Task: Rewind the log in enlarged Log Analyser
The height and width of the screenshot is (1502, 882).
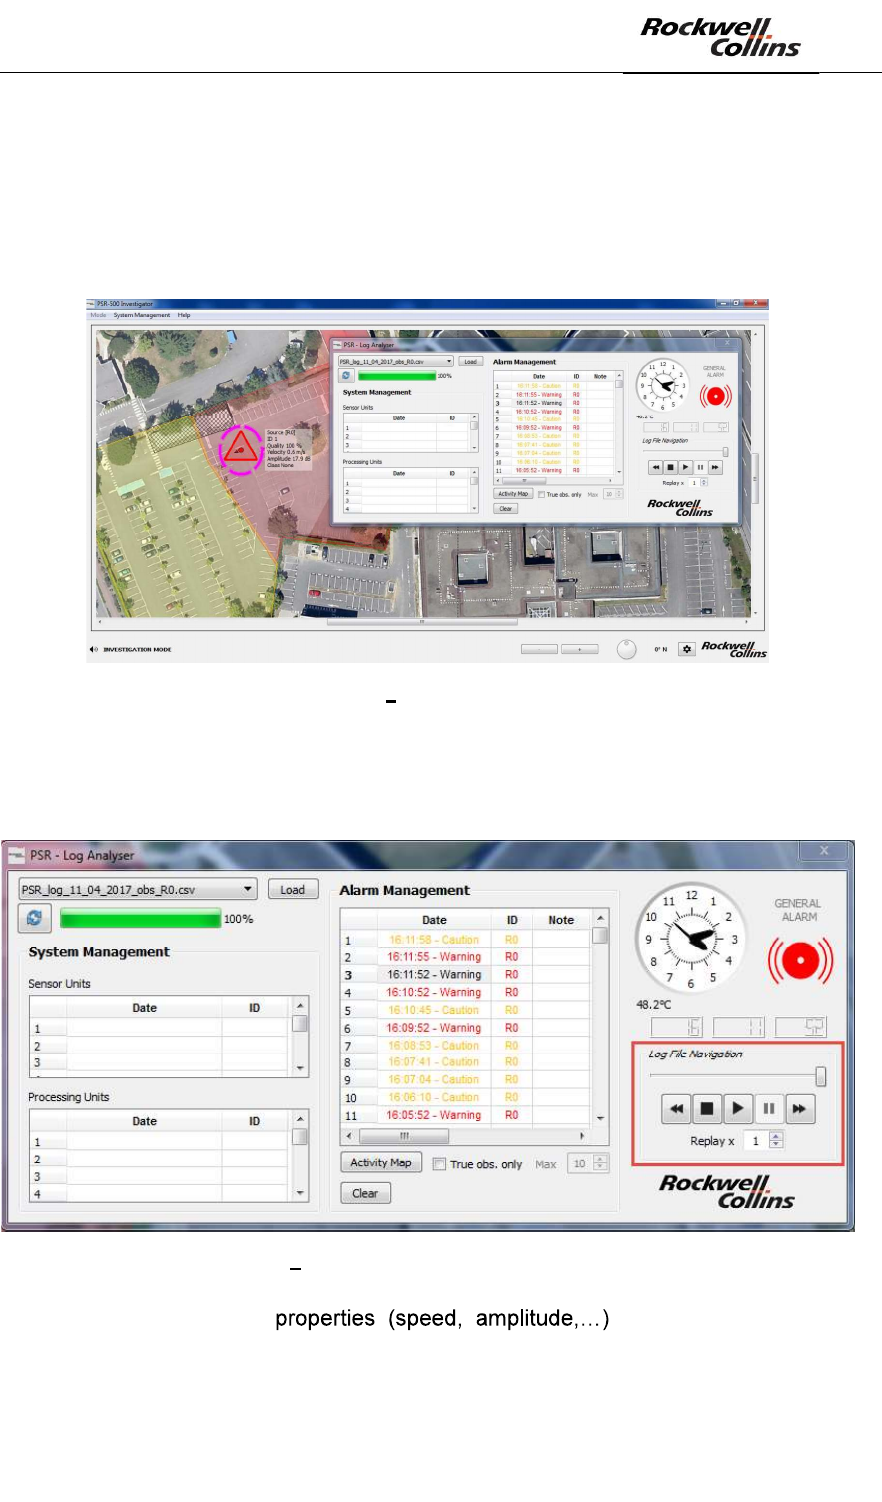Action: [x=676, y=1108]
